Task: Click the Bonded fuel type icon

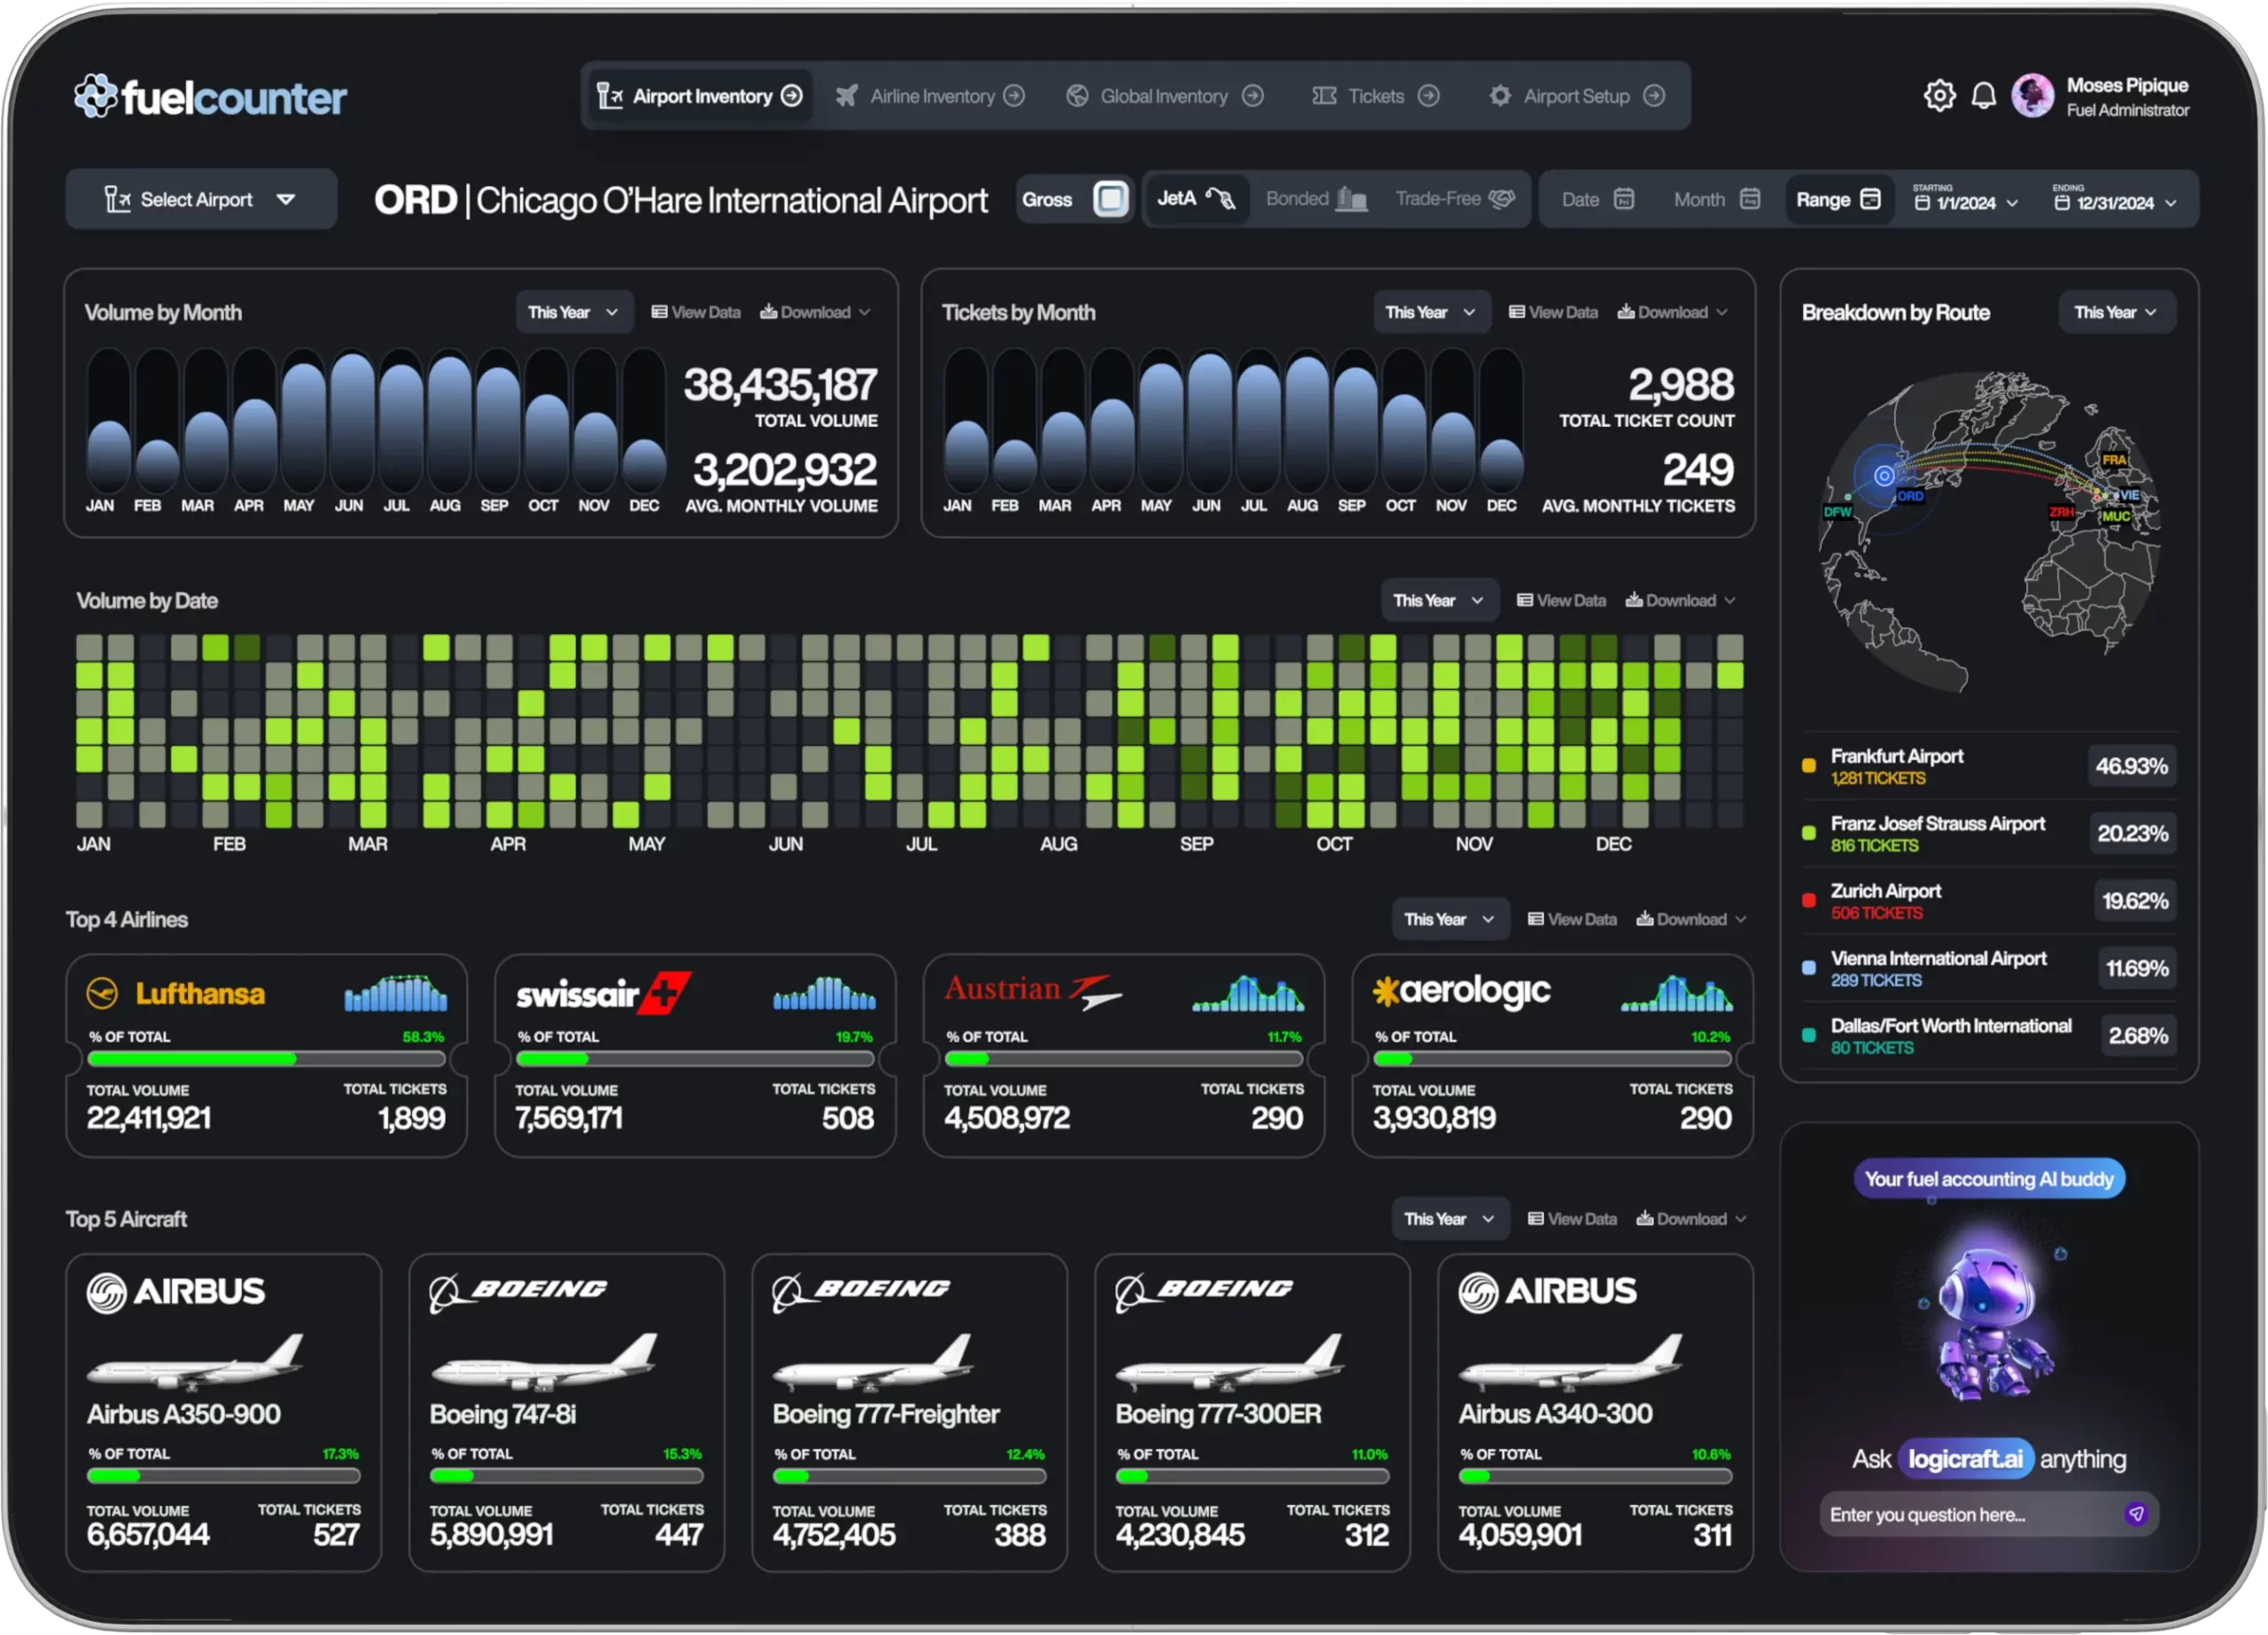Action: click(1352, 199)
